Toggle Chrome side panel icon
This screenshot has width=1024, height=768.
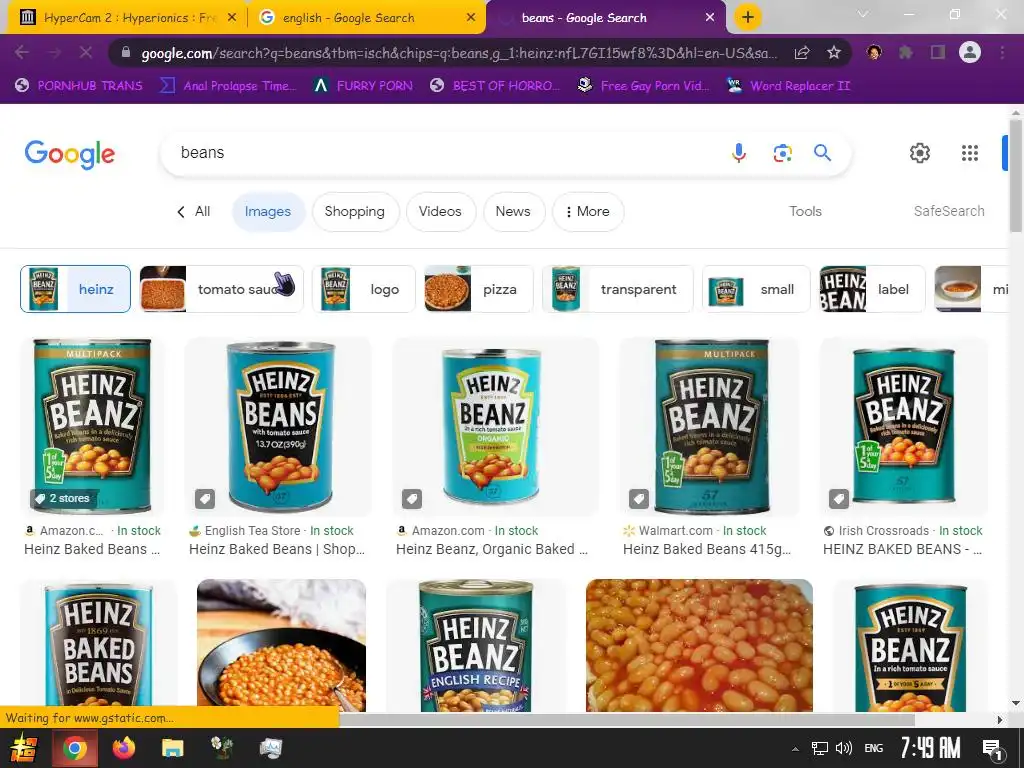tap(938, 52)
